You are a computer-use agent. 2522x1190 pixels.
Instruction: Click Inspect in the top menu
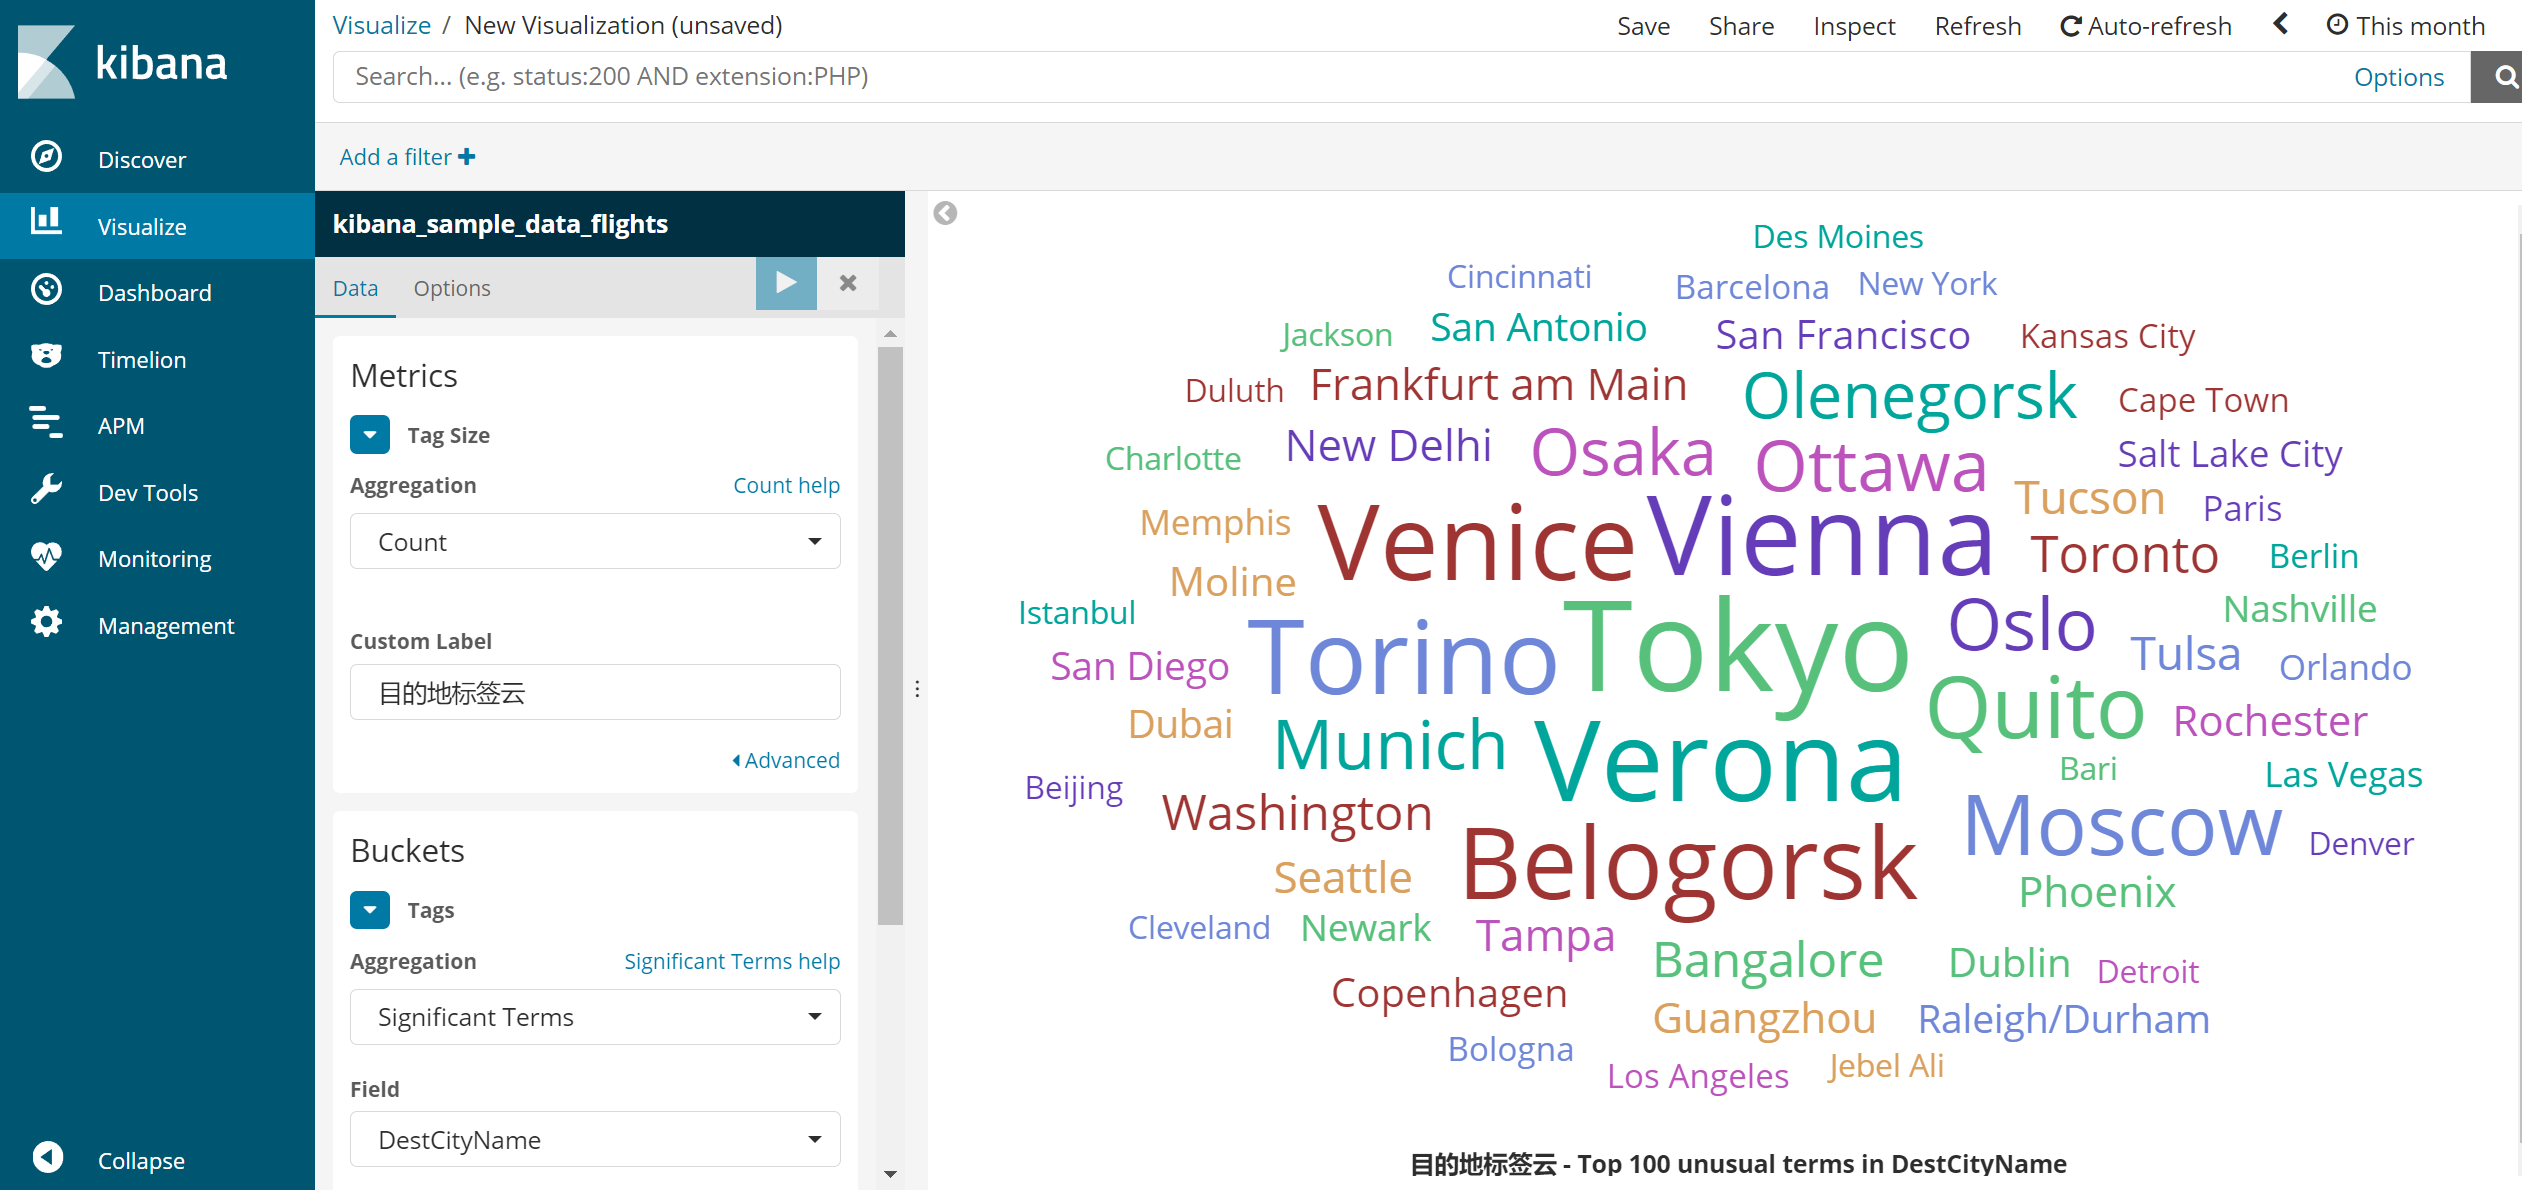[1854, 26]
